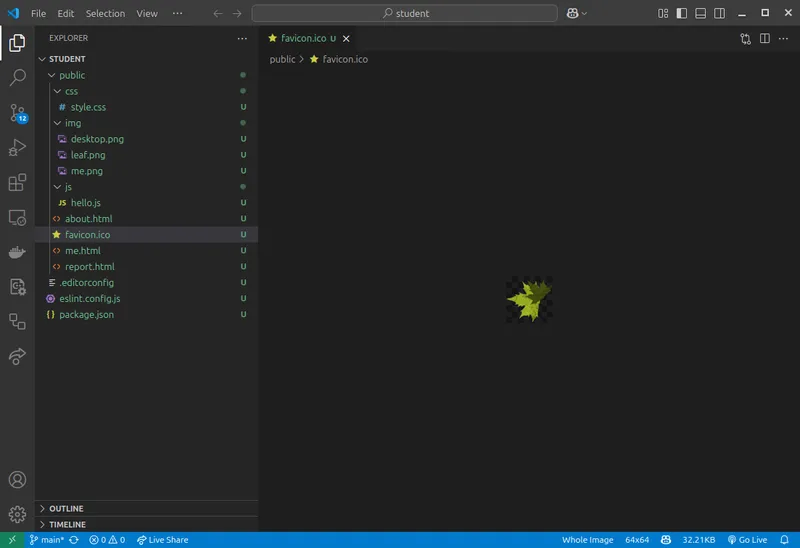800x548 pixels.
Task: Click 32.21KB file size indicator
Action: click(x=698, y=540)
